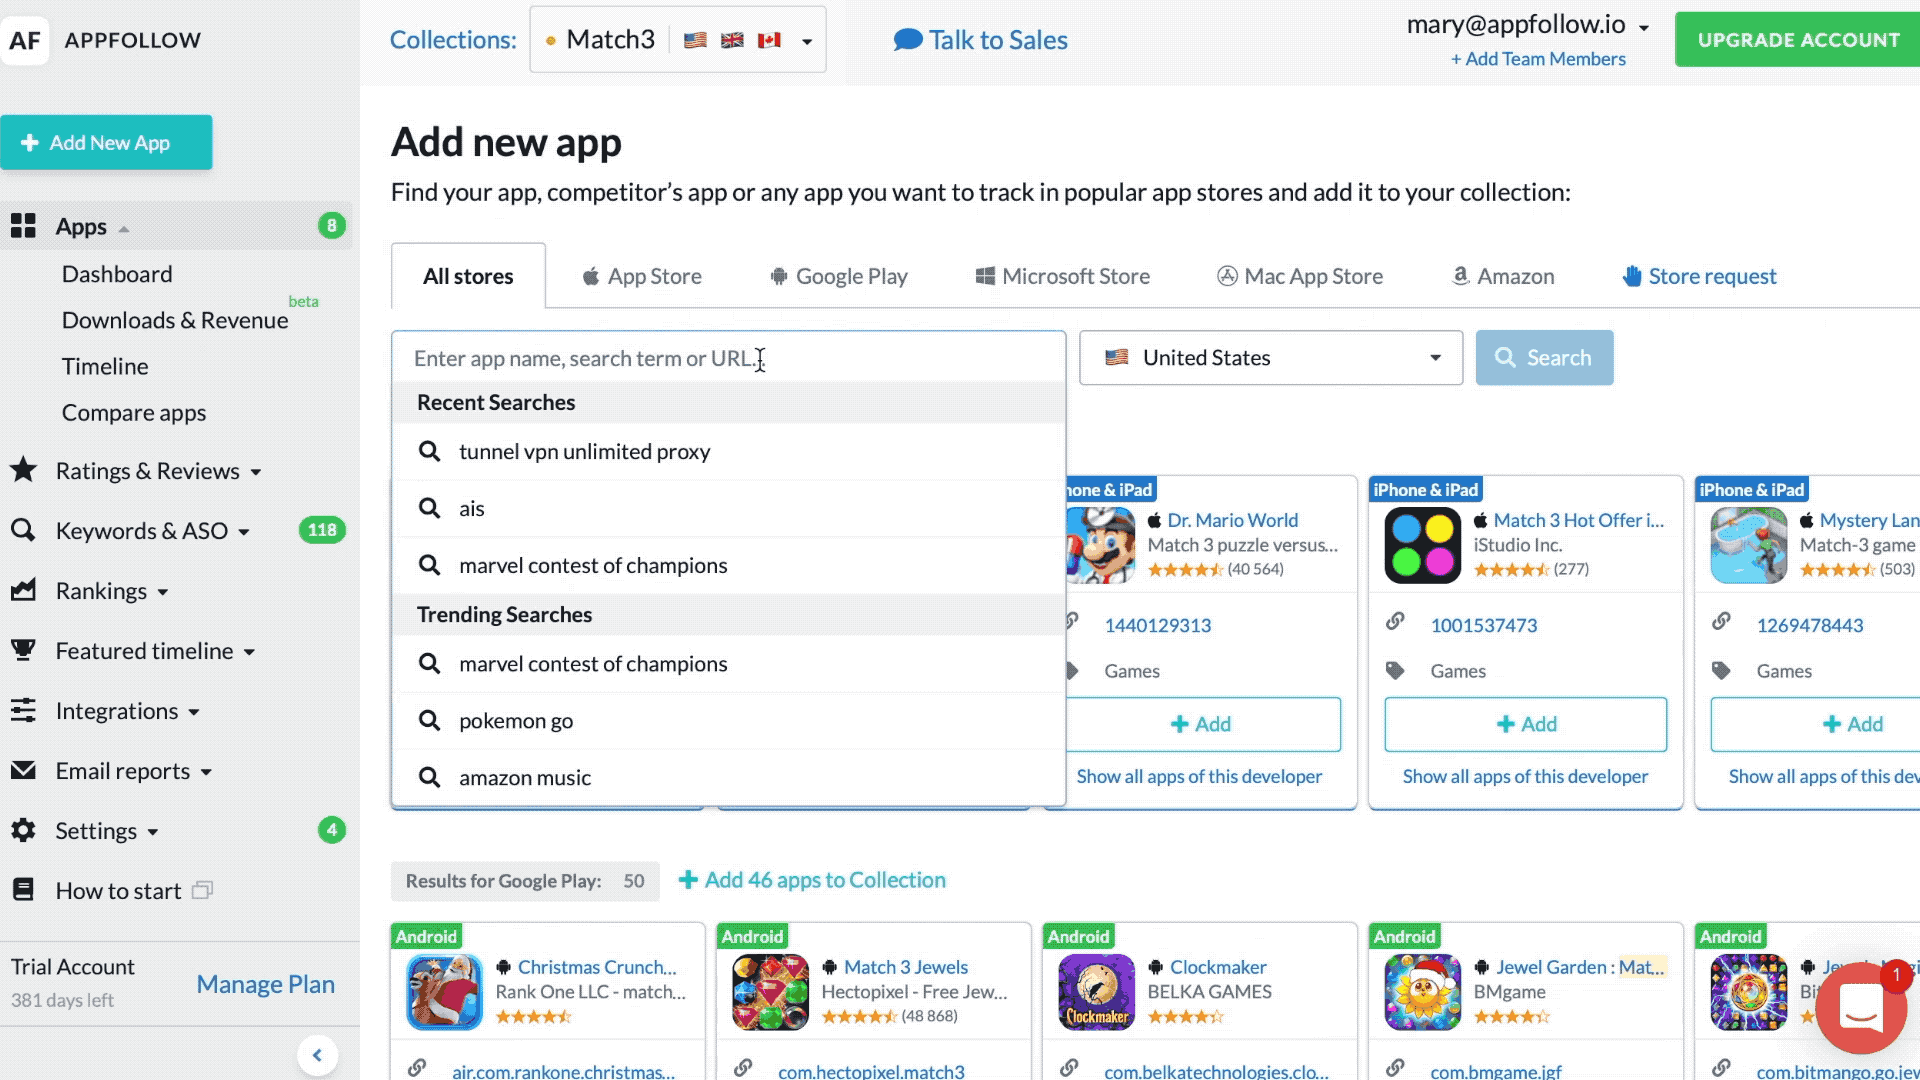Click Add 46 apps to Collection link

pos(812,880)
